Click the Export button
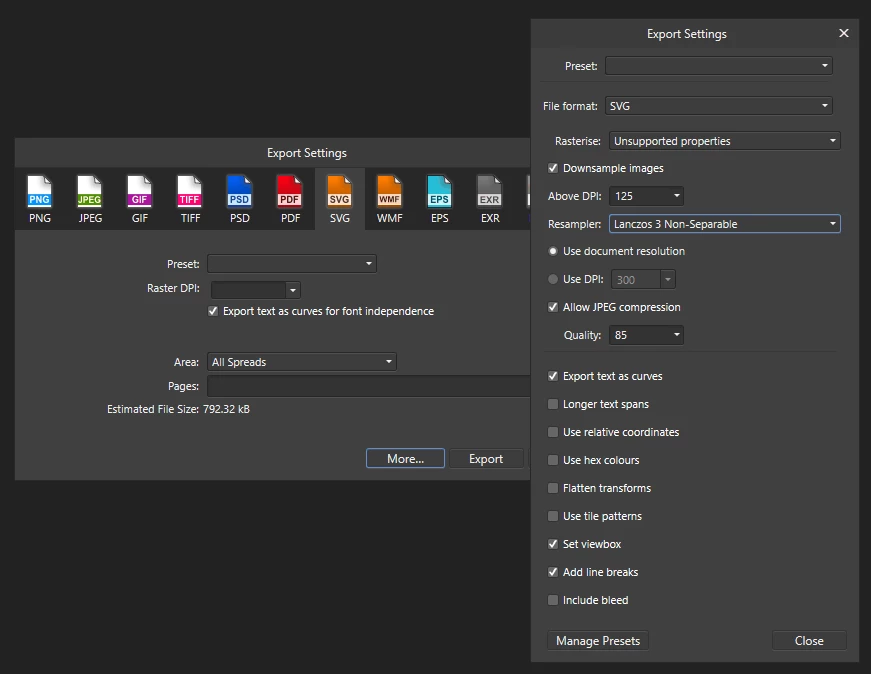 click(x=486, y=458)
